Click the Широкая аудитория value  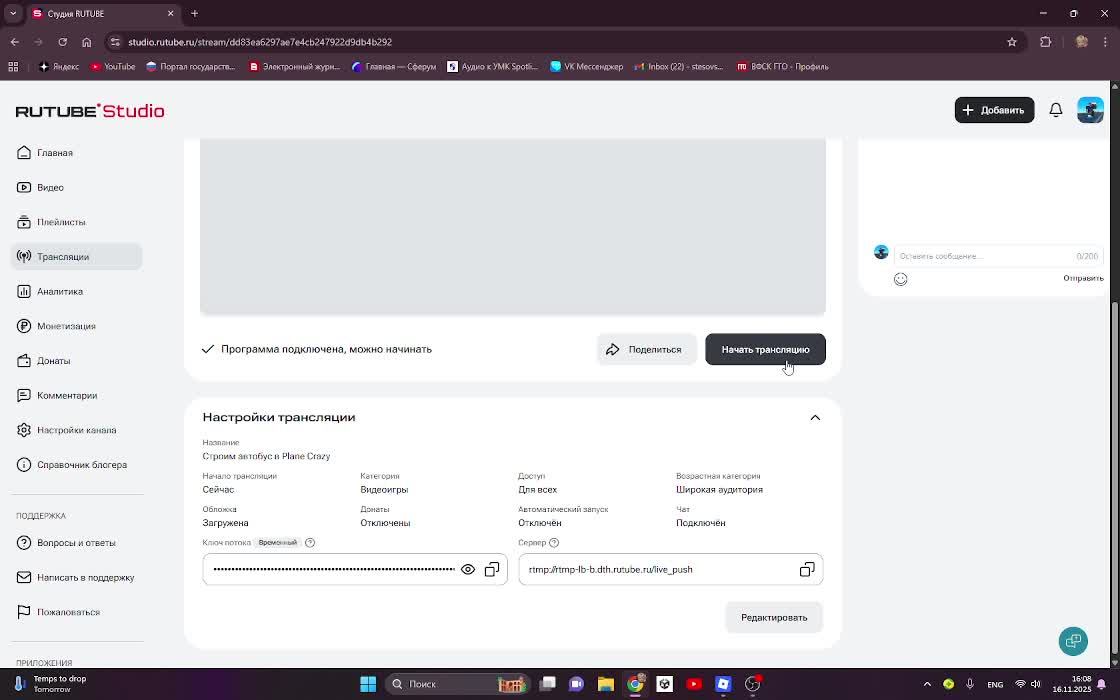[719, 489]
